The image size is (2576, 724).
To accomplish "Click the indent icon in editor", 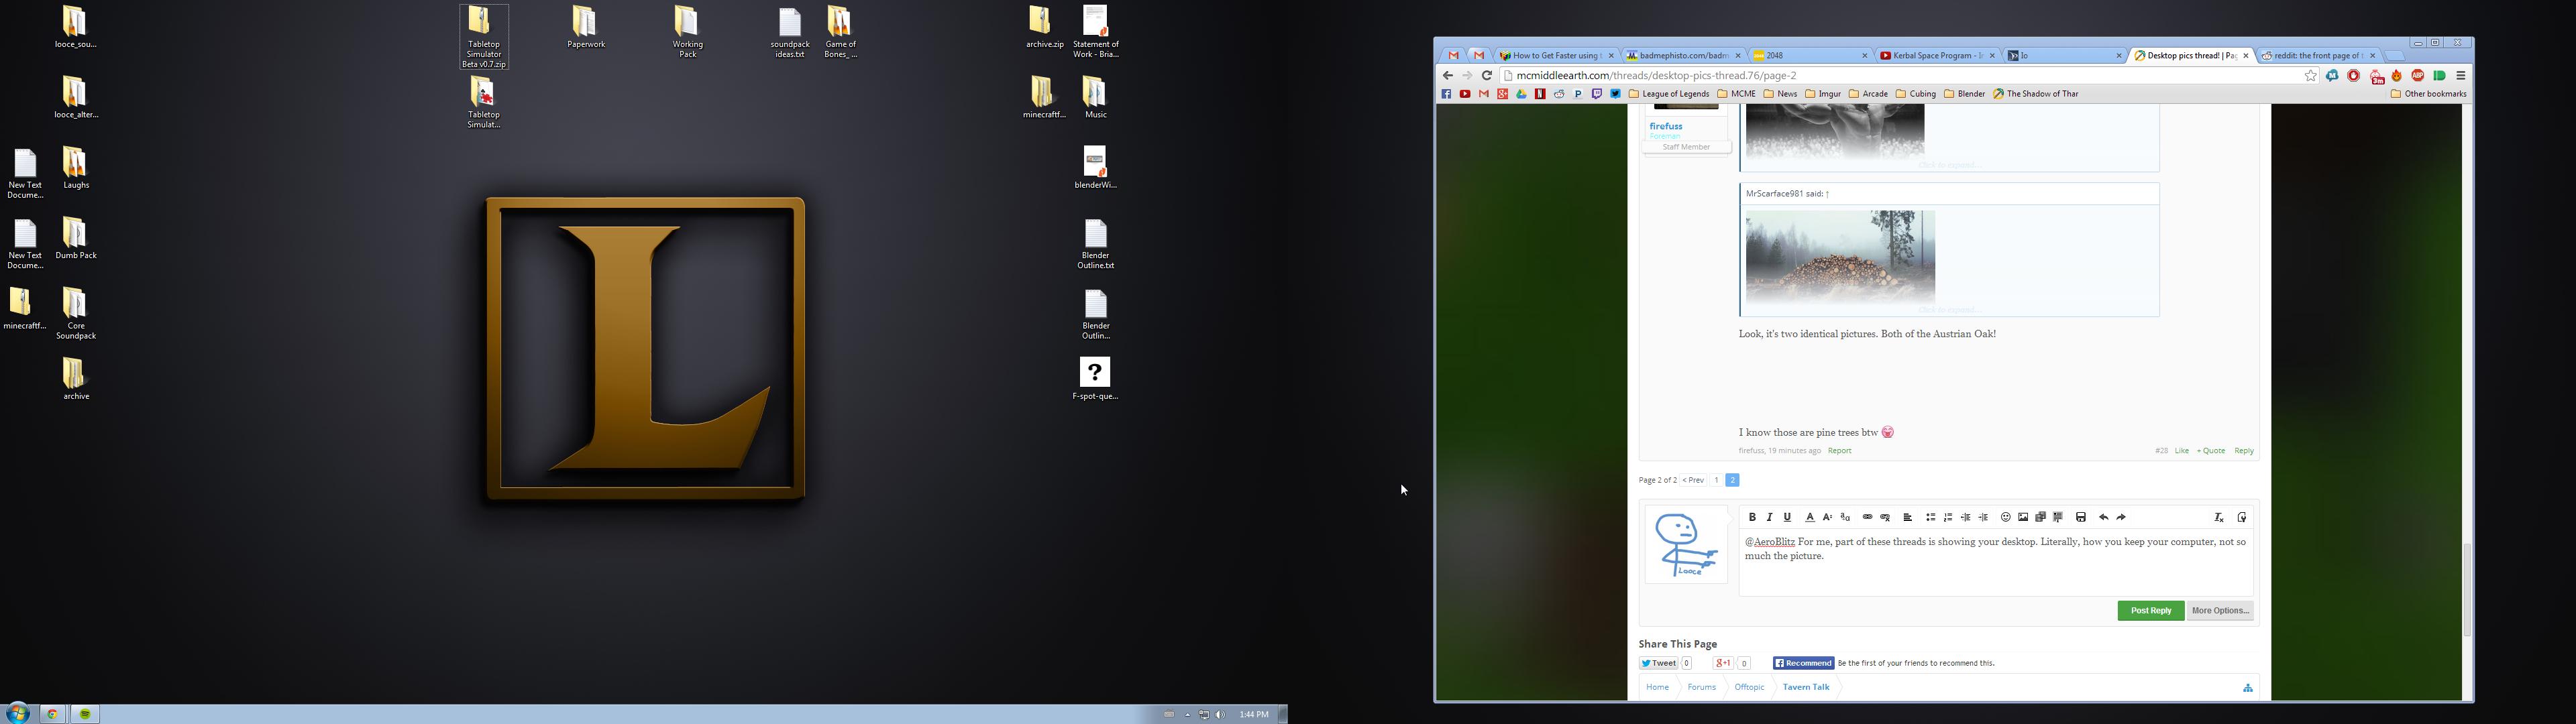I will pyautogui.click(x=1983, y=517).
